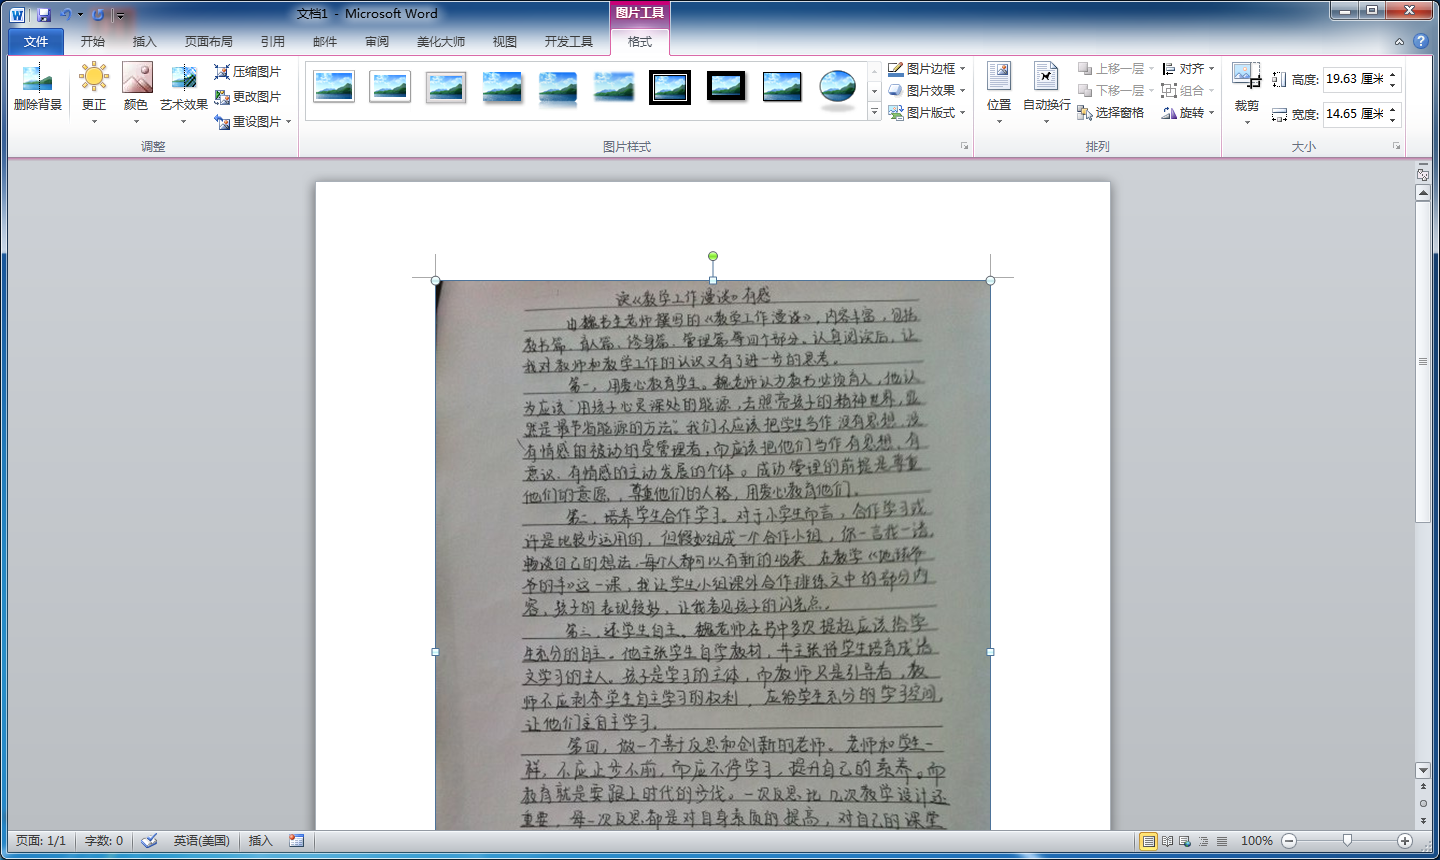The height and width of the screenshot is (860, 1440).
Task: Click the language 英语(美国) status button
Action: point(201,841)
